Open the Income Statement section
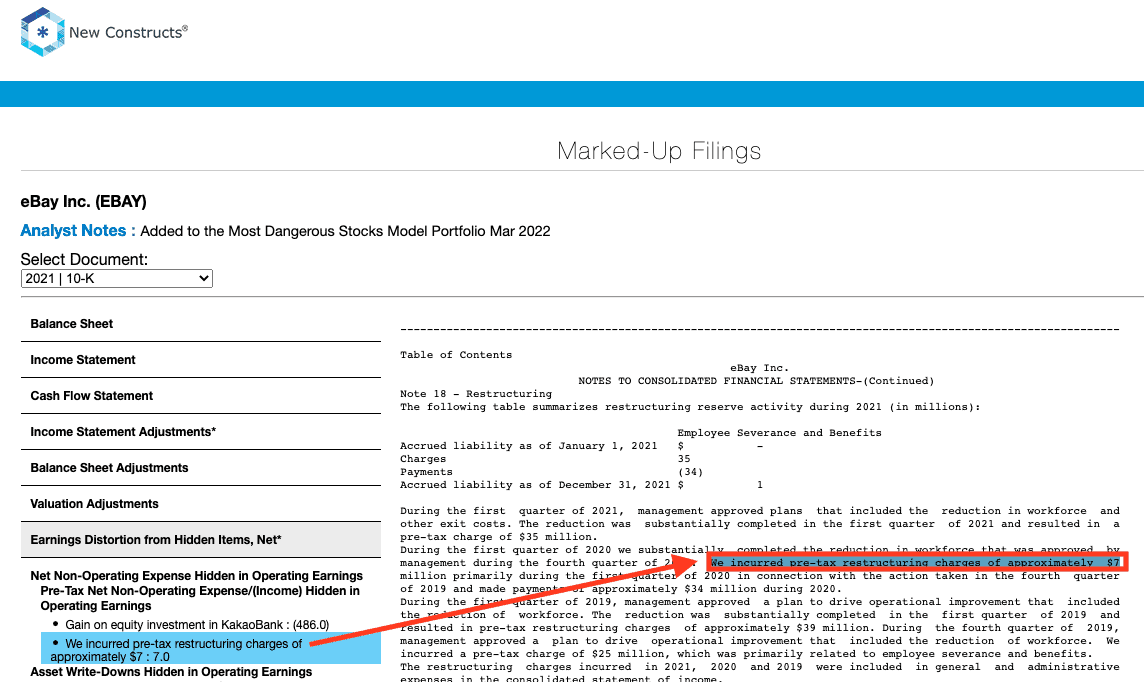 tap(201, 360)
